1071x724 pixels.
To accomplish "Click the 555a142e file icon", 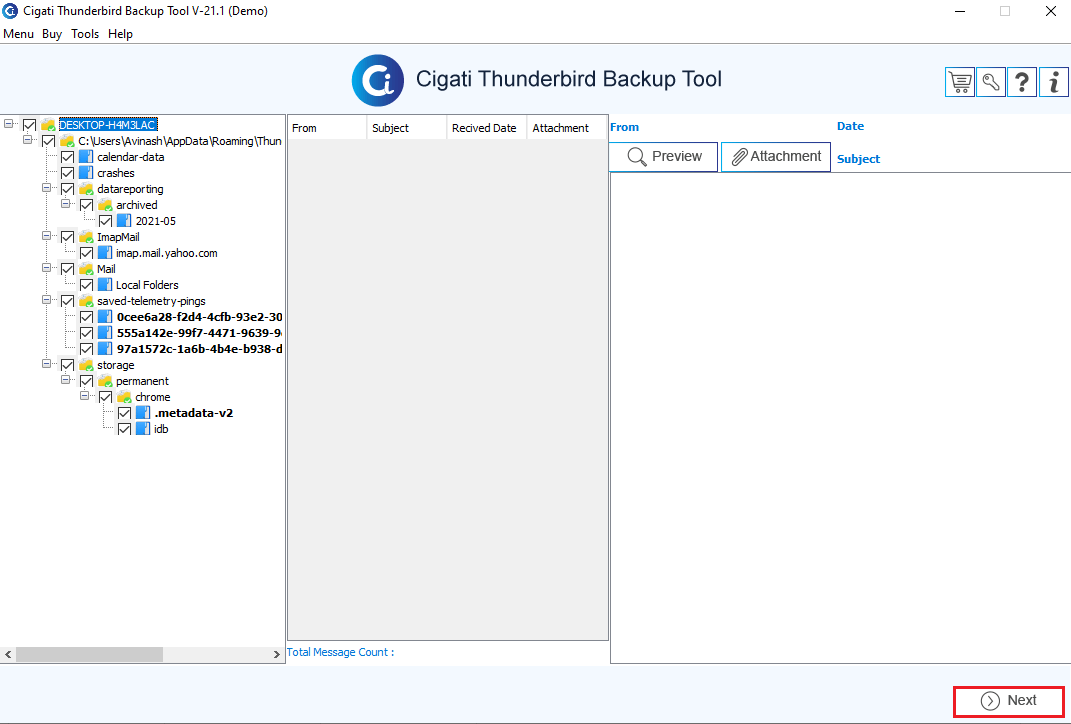I will point(105,333).
